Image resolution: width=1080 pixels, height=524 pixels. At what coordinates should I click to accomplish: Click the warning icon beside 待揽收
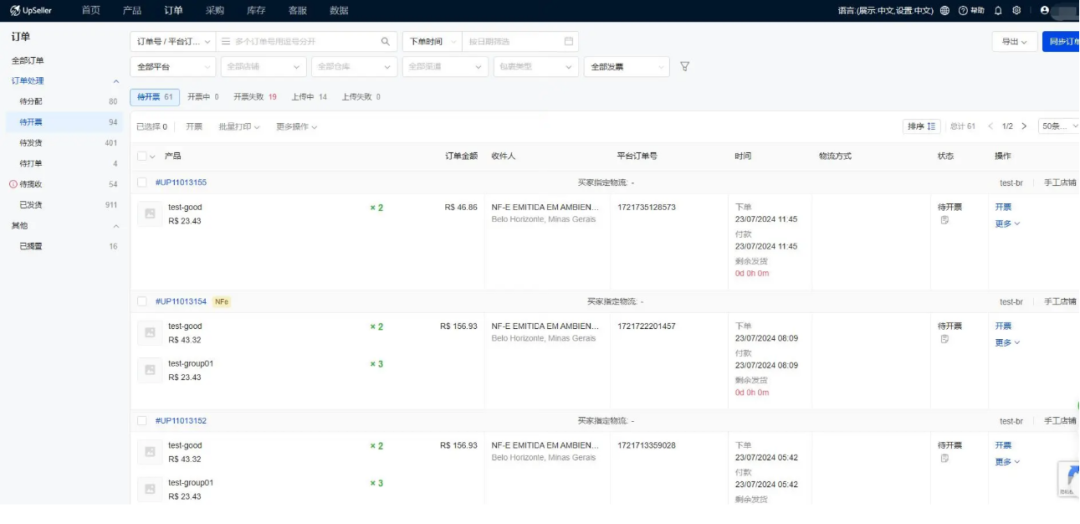point(13,185)
